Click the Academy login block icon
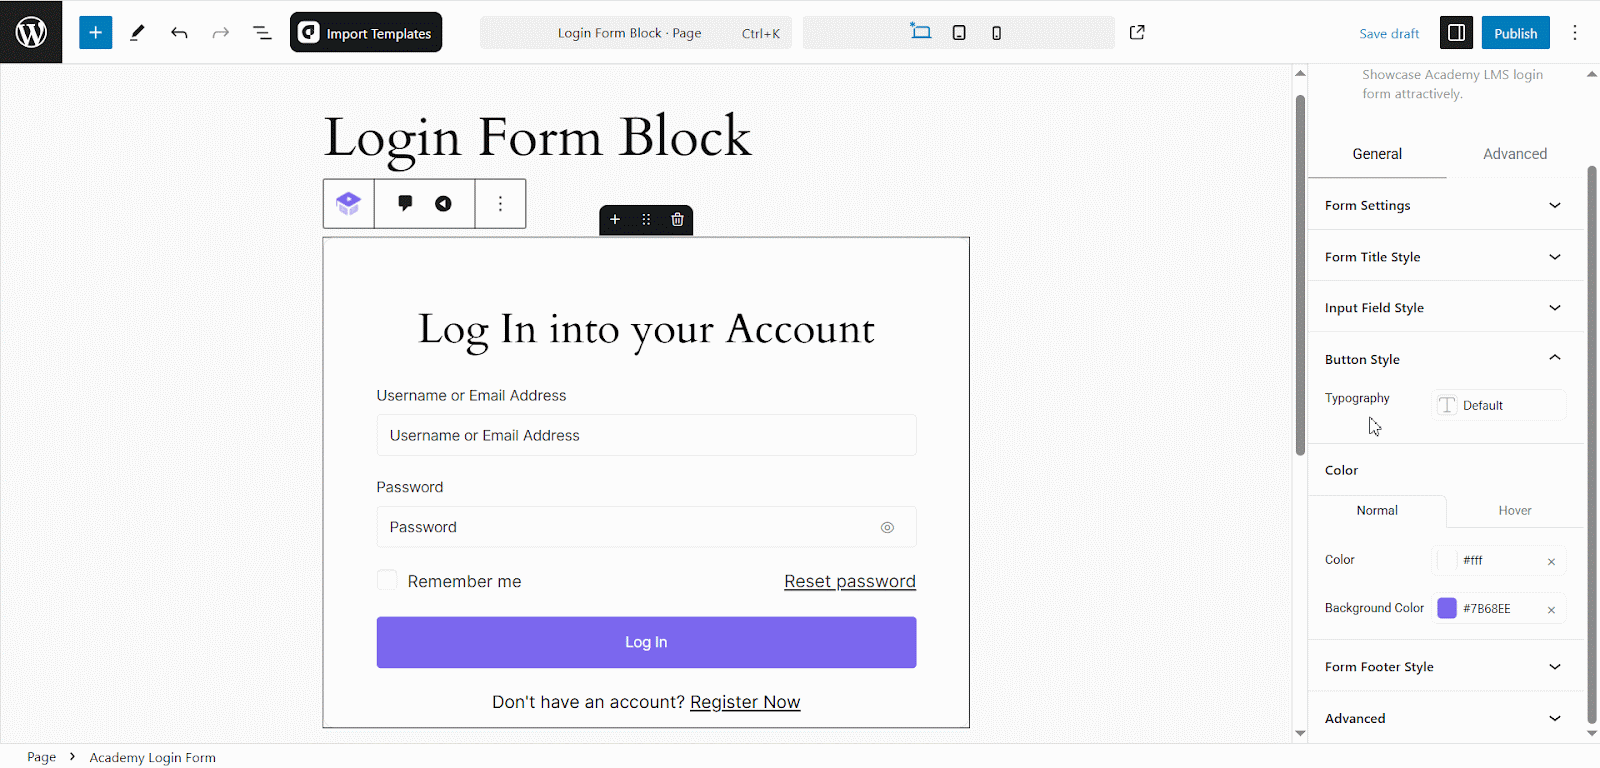Viewport: 1600px width, 768px height. (347, 203)
